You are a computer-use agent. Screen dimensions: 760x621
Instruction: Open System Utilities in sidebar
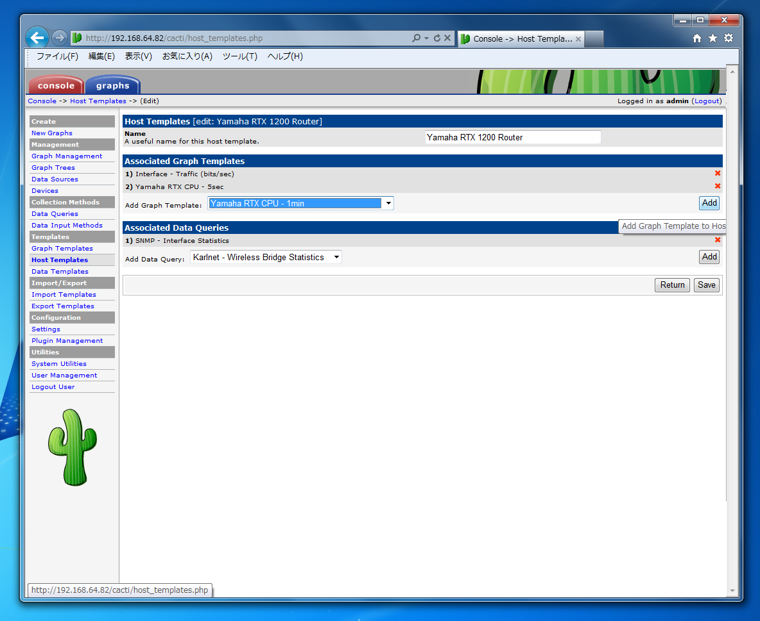click(x=59, y=364)
